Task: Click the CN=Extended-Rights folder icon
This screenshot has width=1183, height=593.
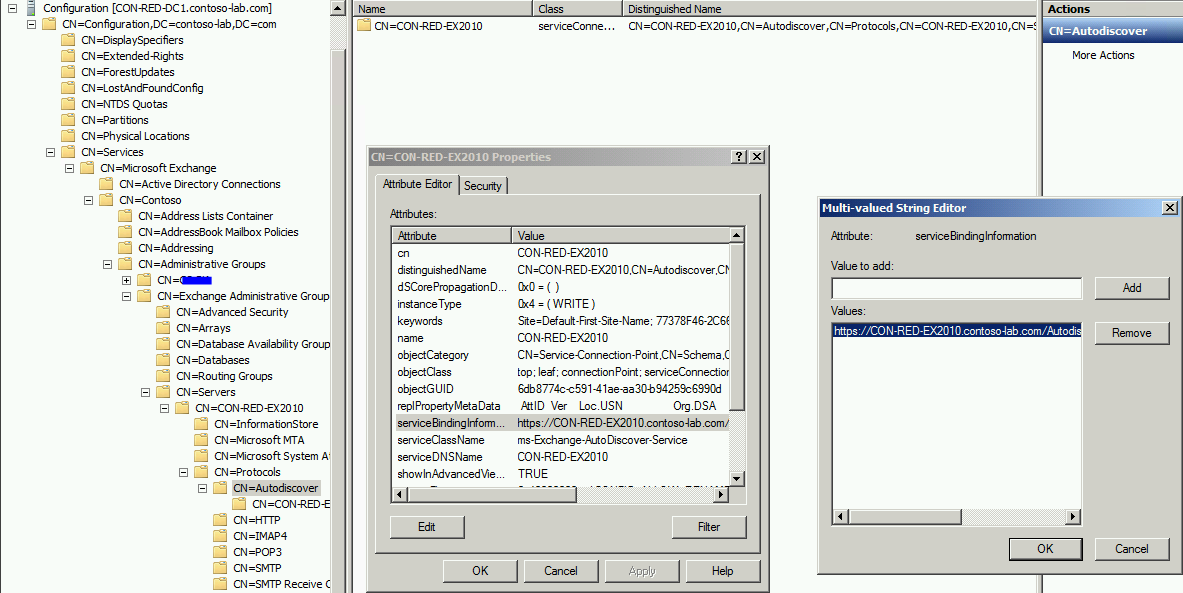Action: [69, 56]
